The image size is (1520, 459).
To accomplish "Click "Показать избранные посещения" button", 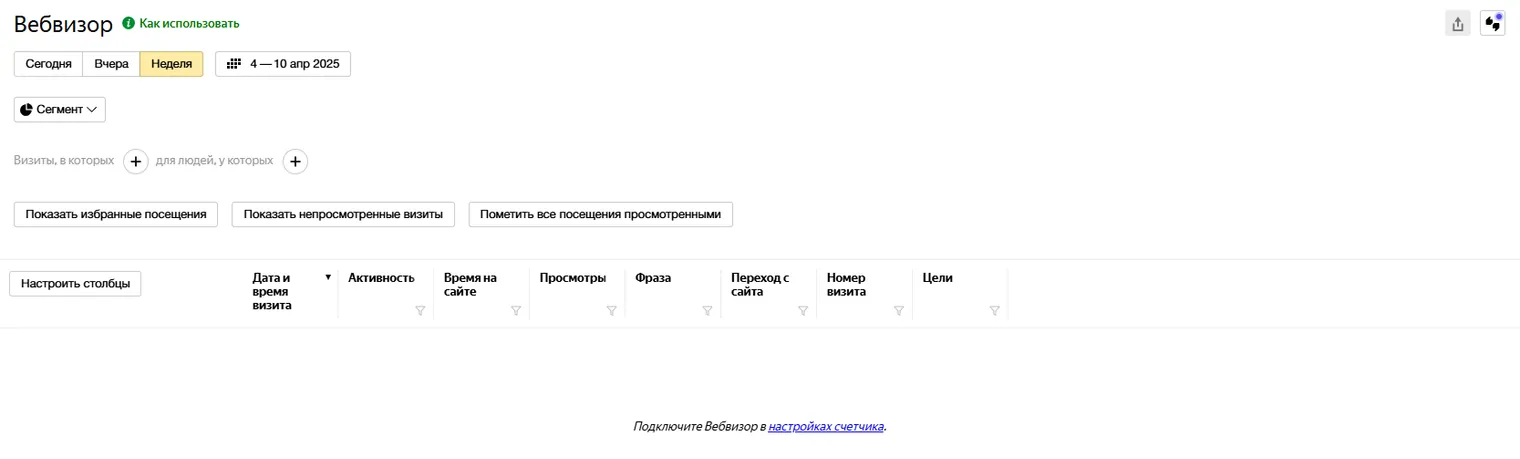I will point(116,214).
